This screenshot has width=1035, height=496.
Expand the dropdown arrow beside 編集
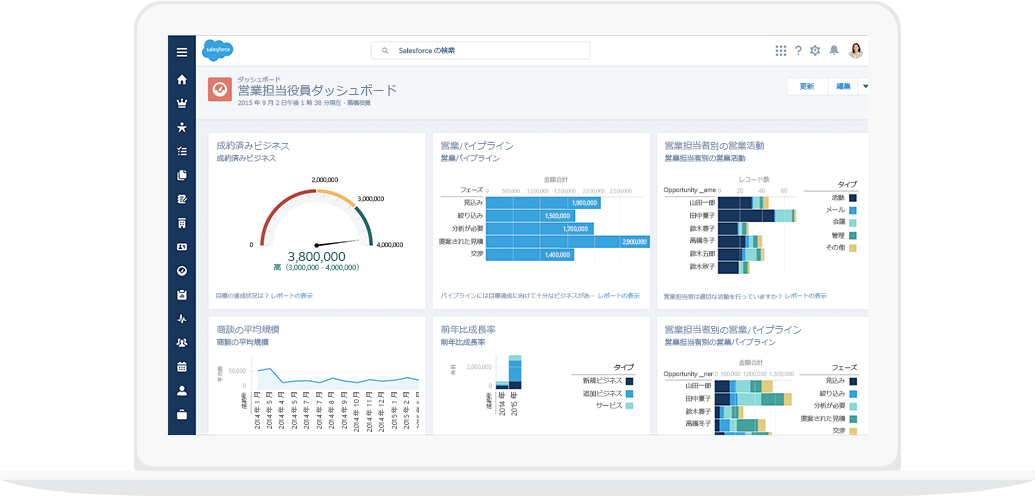tap(865, 86)
